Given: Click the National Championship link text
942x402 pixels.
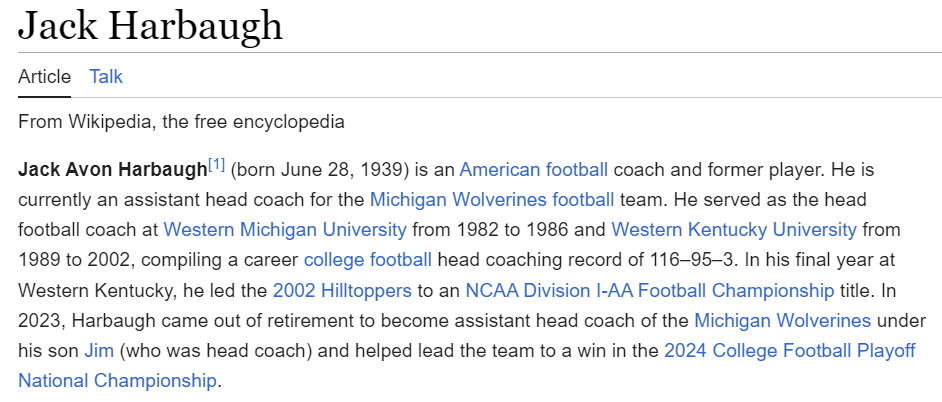Looking at the screenshot, I should pyautogui.click(x=117, y=381).
